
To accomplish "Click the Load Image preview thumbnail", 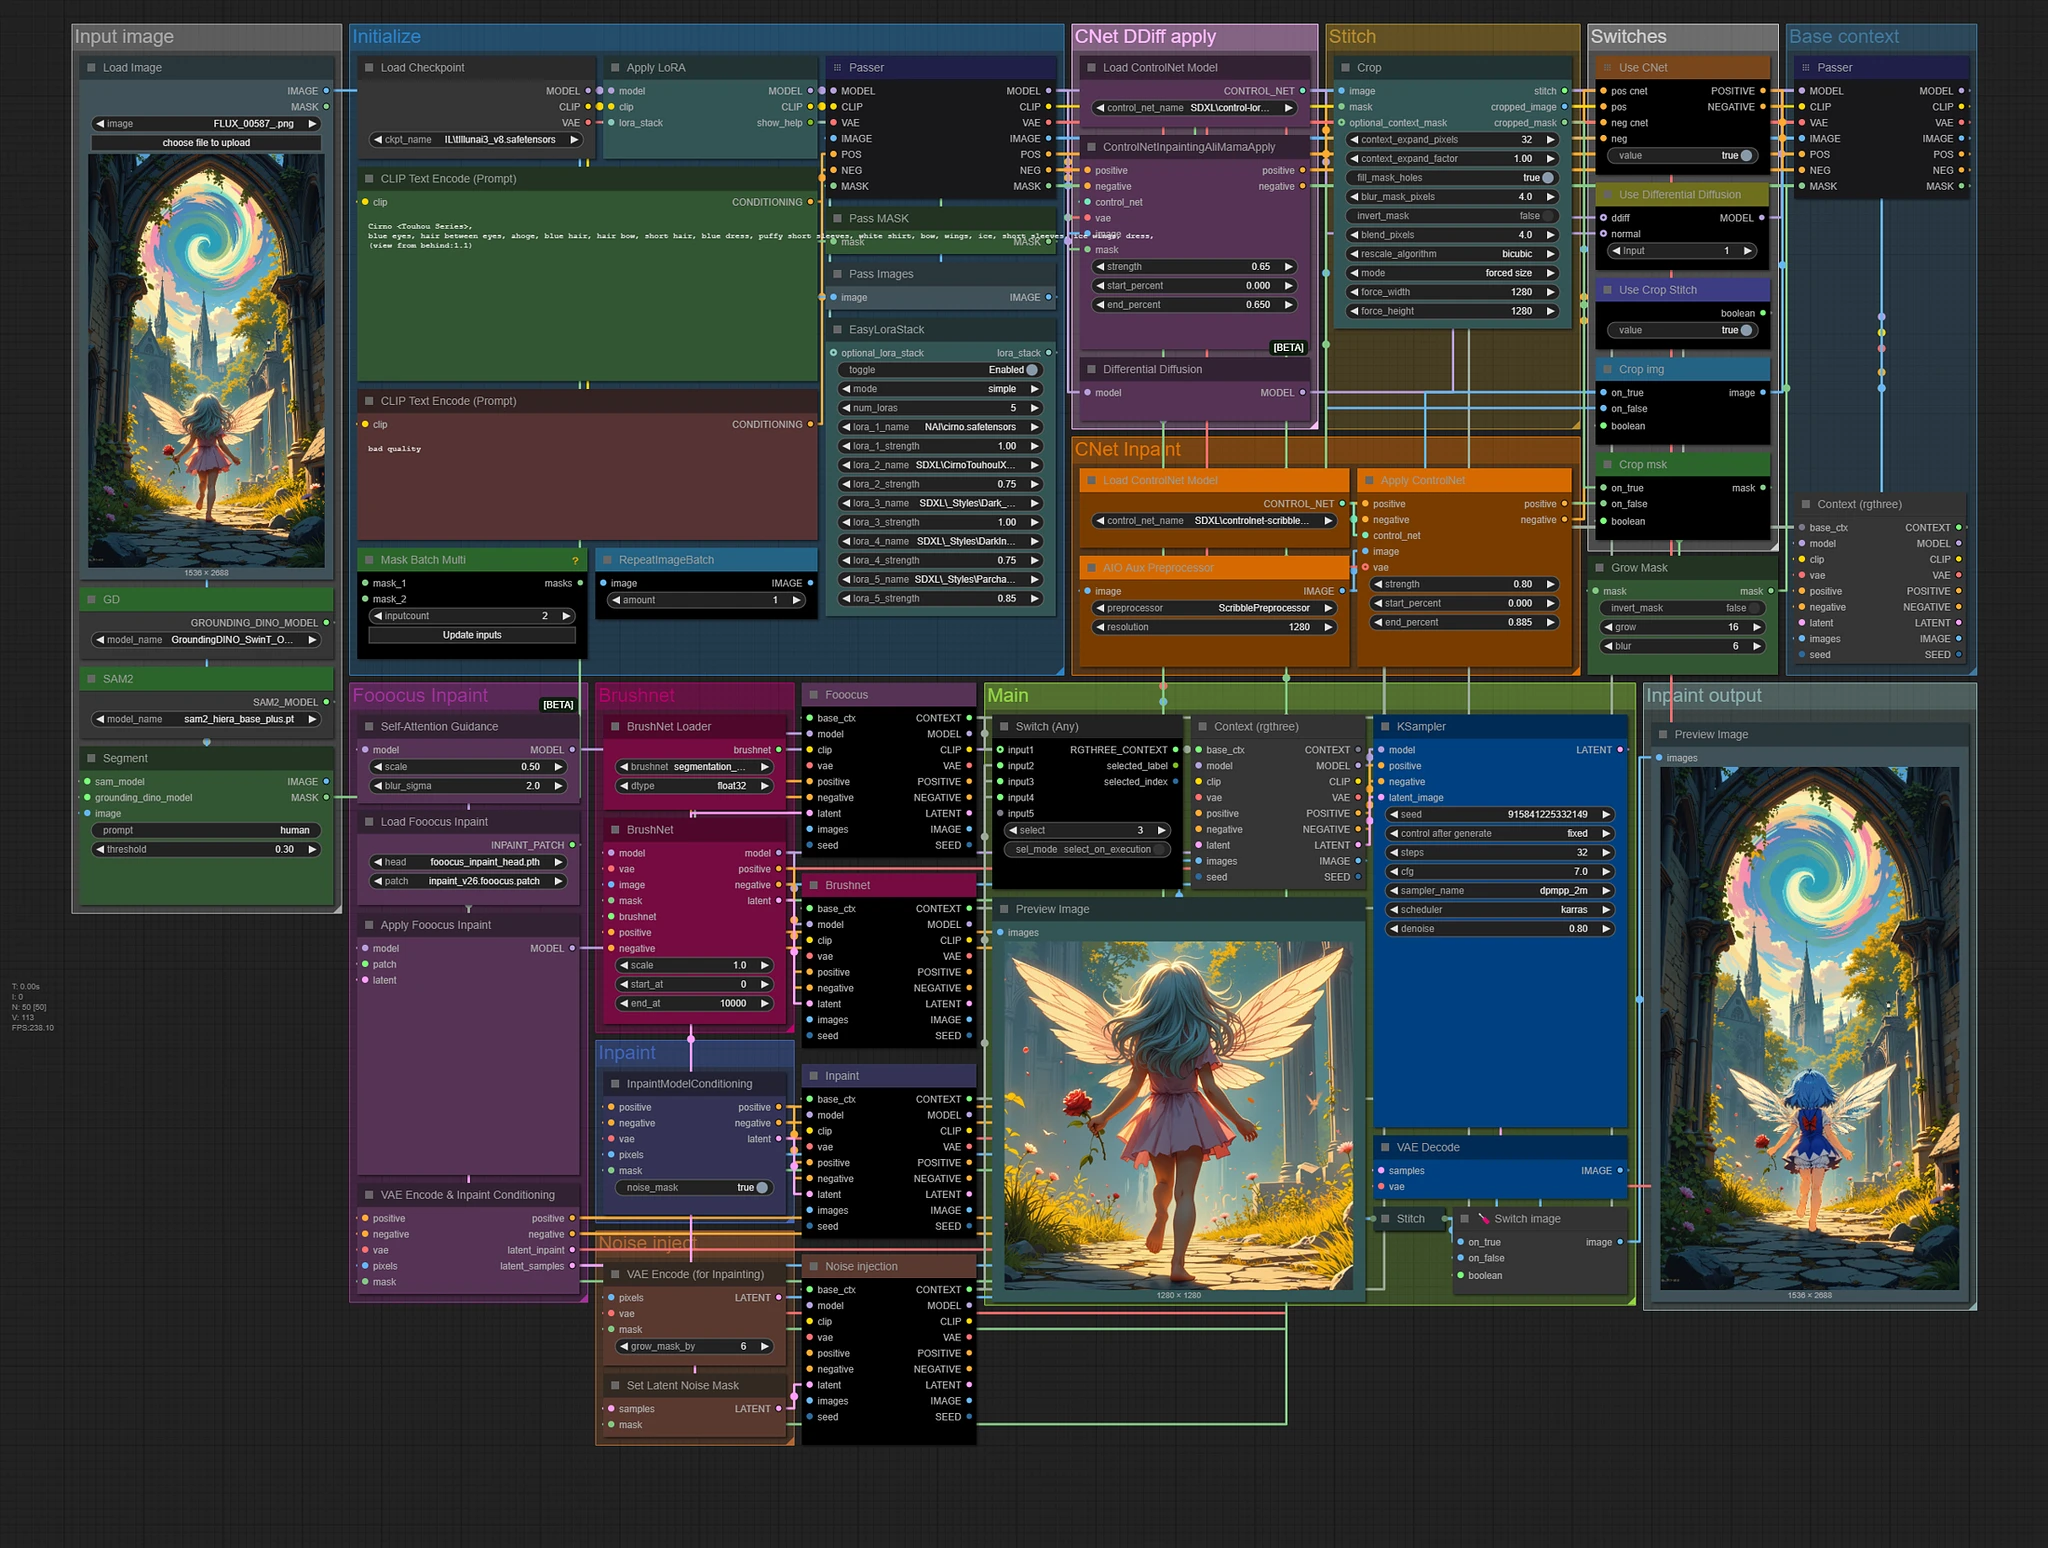I will (206, 361).
